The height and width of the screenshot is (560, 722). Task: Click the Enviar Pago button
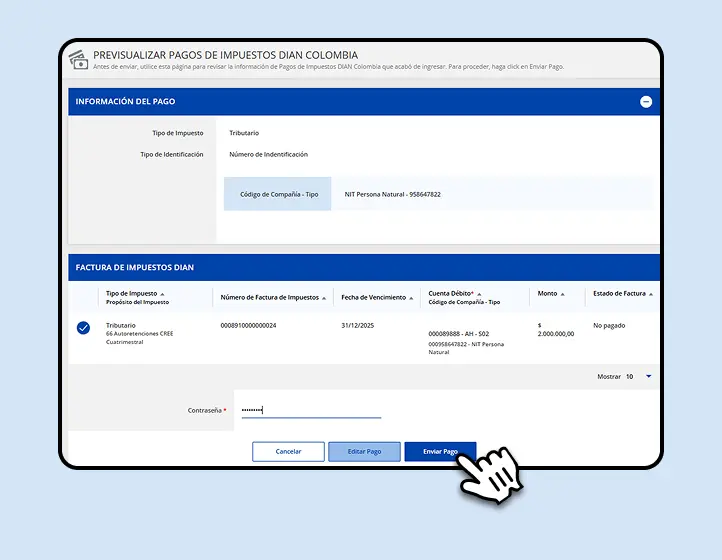pos(440,451)
